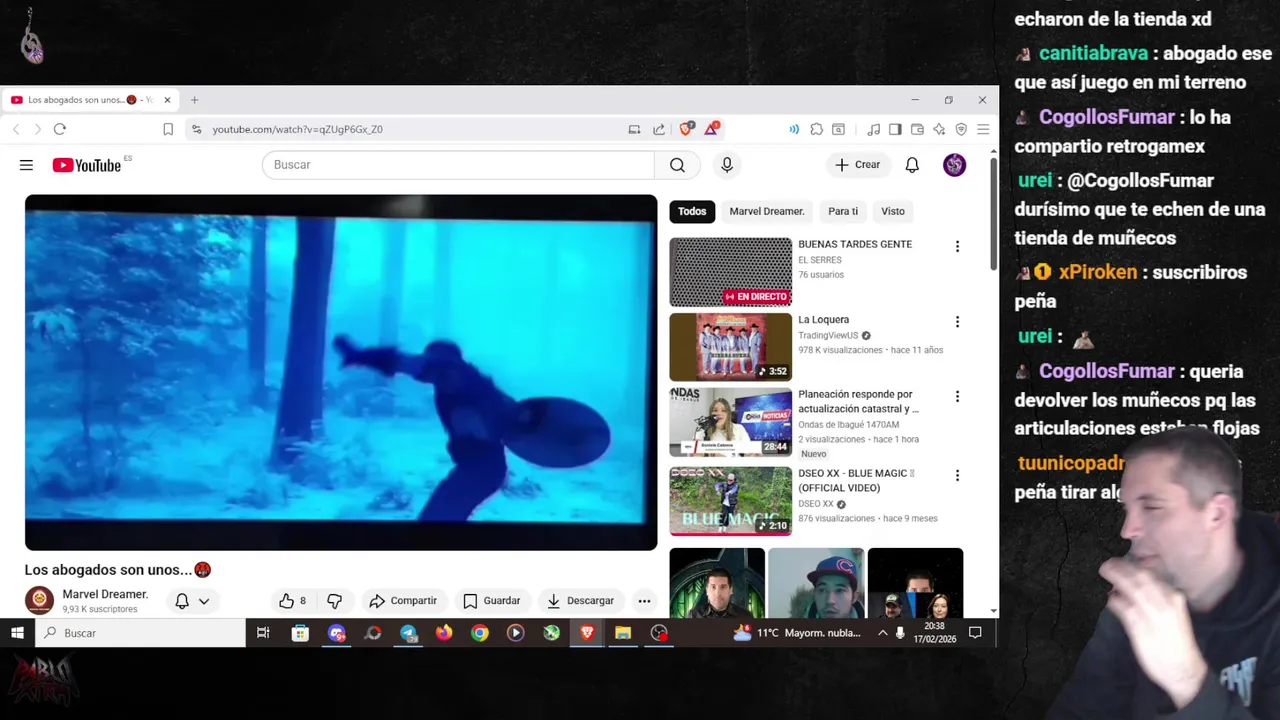Open the Windows notification center icon
Screen dimensions: 1280x720
pyautogui.click(x=975, y=633)
